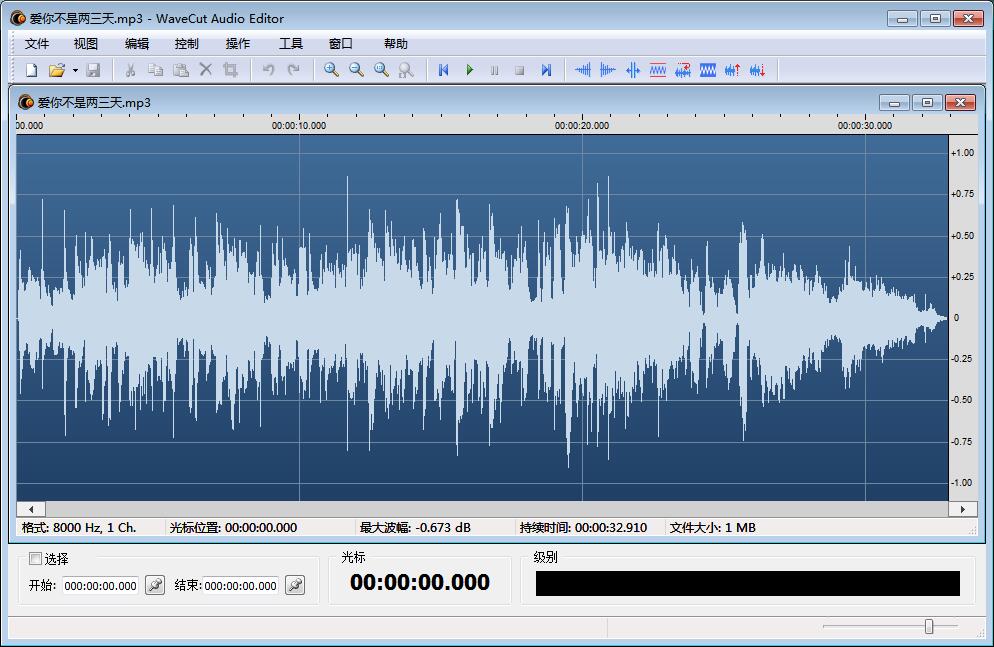The height and width of the screenshot is (647, 994).
Task: Open the 编辑 menu
Action: pyautogui.click(x=136, y=44)
